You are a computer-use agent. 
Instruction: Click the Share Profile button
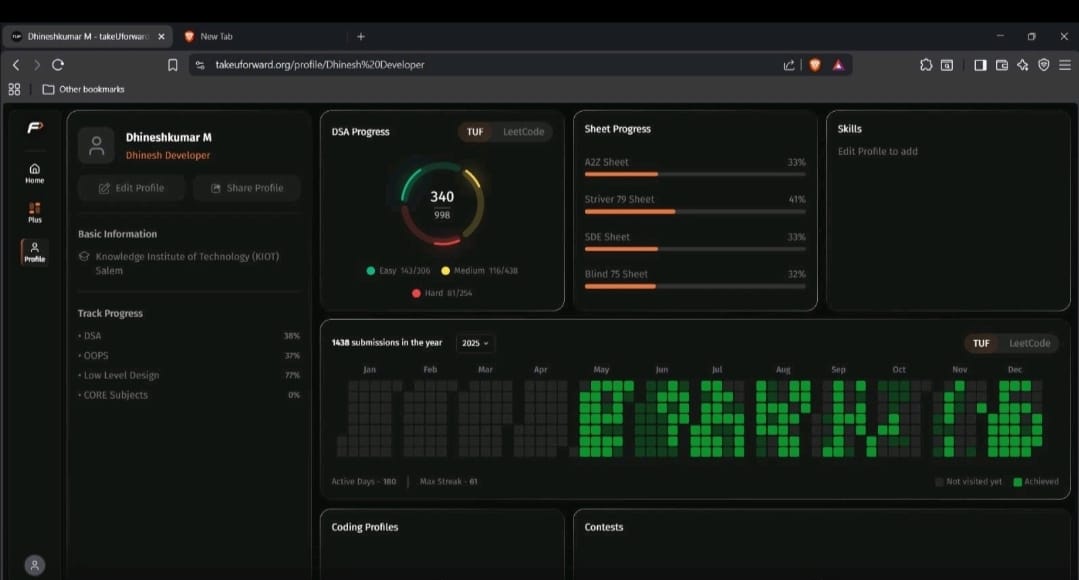(x=246, y=188)
